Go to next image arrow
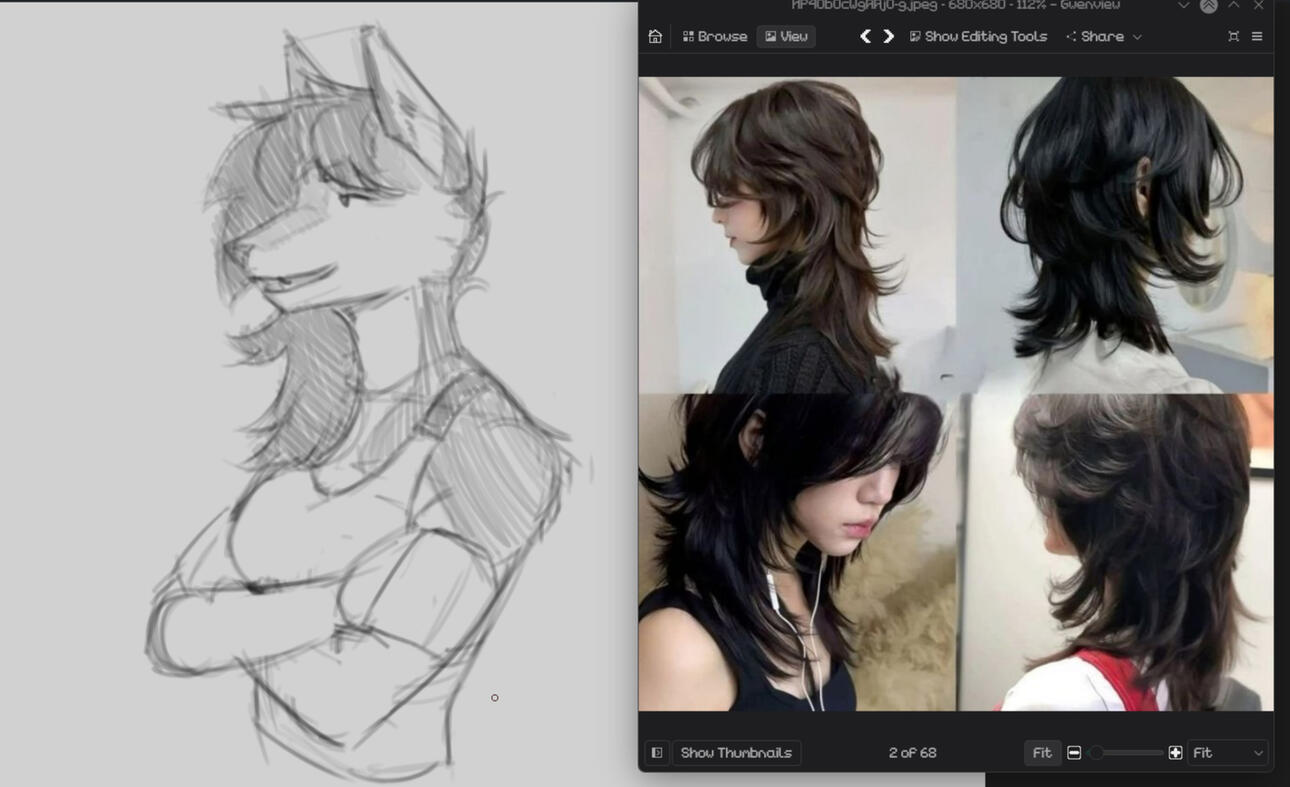This screenshot has width=1290, height=787. tap(888, 36)
